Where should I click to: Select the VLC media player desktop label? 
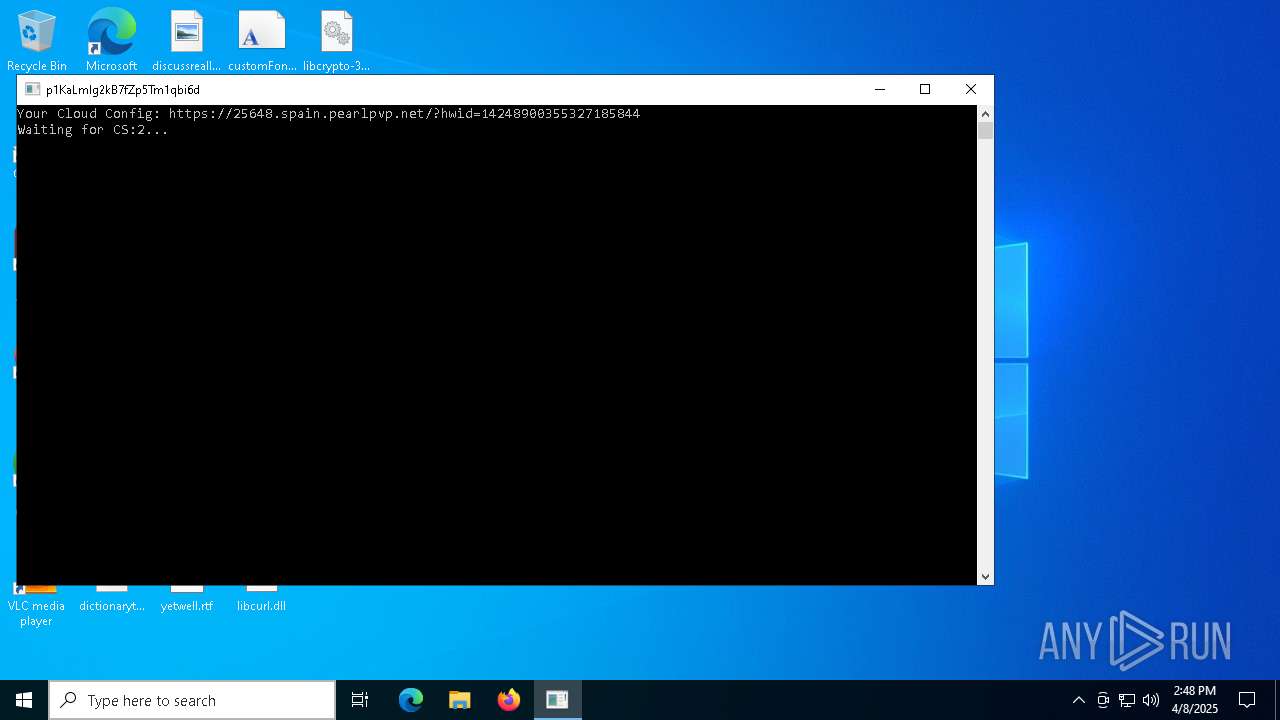click(x=36, y=613)
